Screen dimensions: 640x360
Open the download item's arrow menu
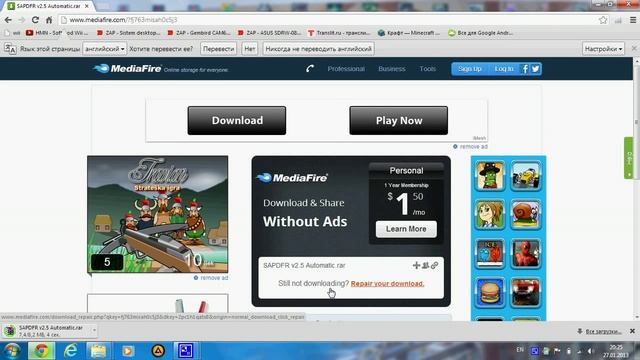tap(94, 330)
